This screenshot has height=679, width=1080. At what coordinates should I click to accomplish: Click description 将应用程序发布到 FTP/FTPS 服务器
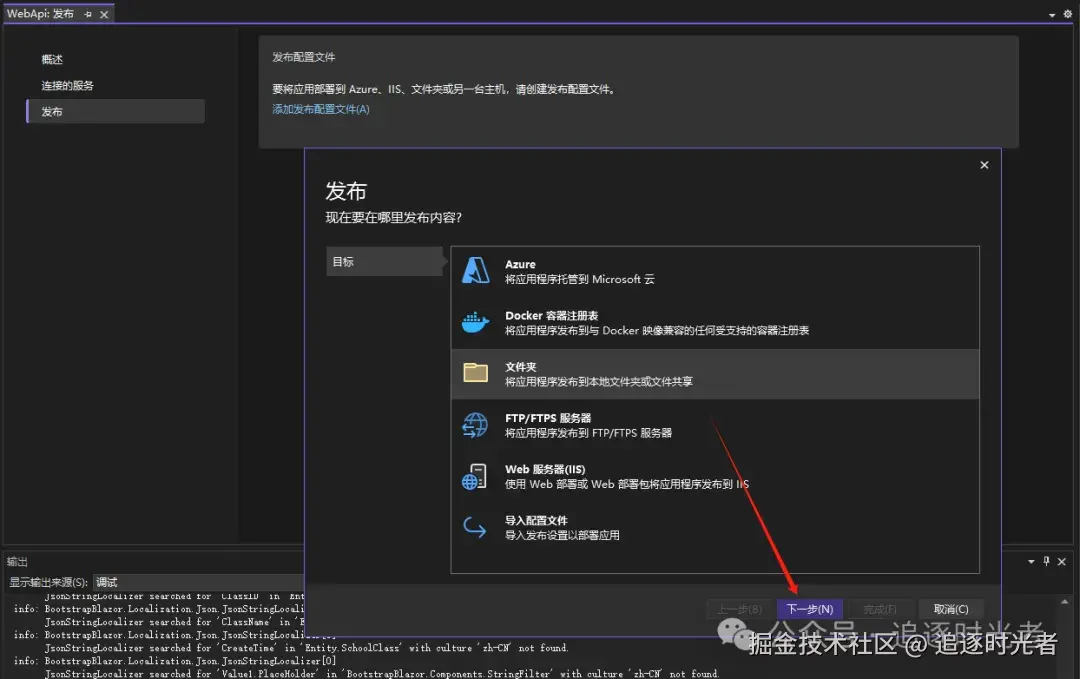click(589, 432)
